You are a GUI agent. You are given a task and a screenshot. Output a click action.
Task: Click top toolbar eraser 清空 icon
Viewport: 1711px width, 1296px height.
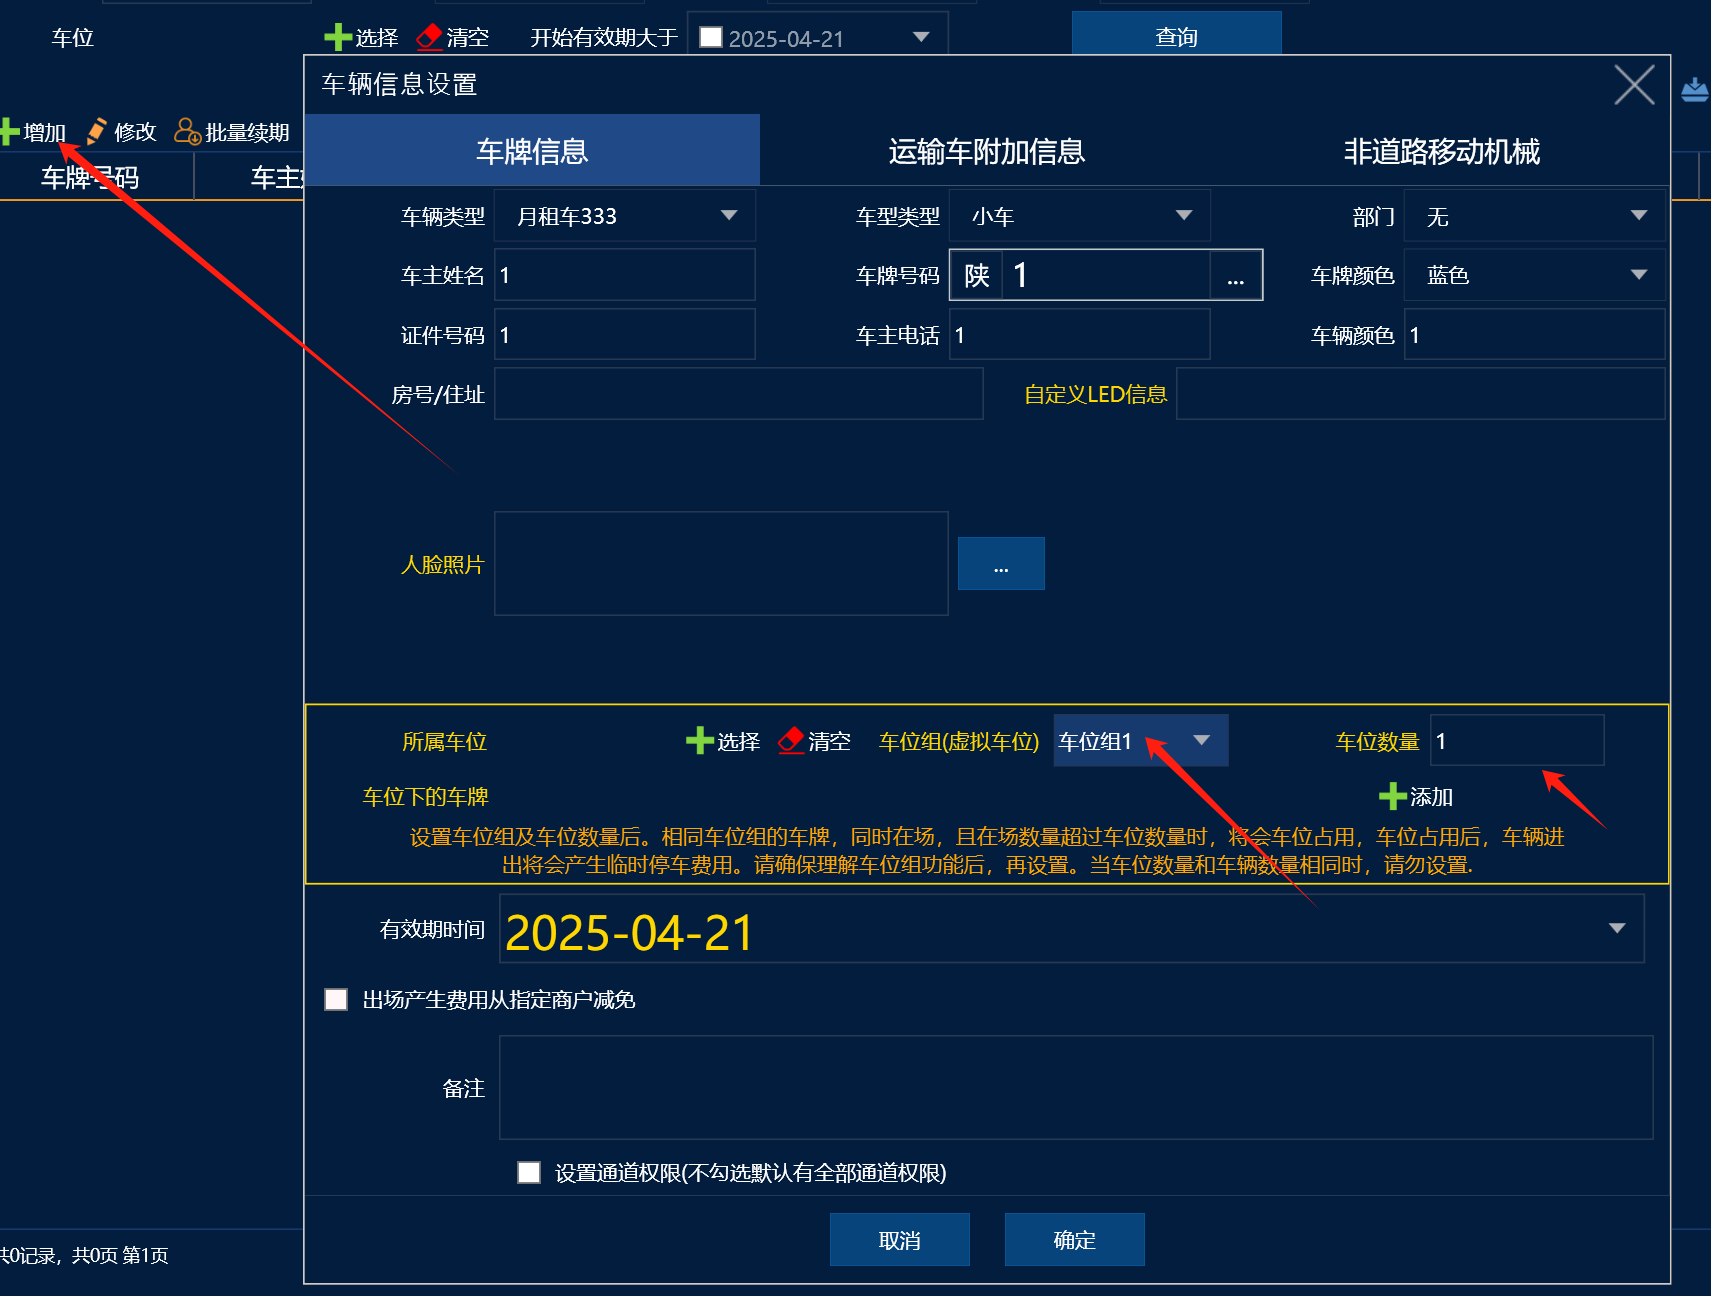pos(429,37)
